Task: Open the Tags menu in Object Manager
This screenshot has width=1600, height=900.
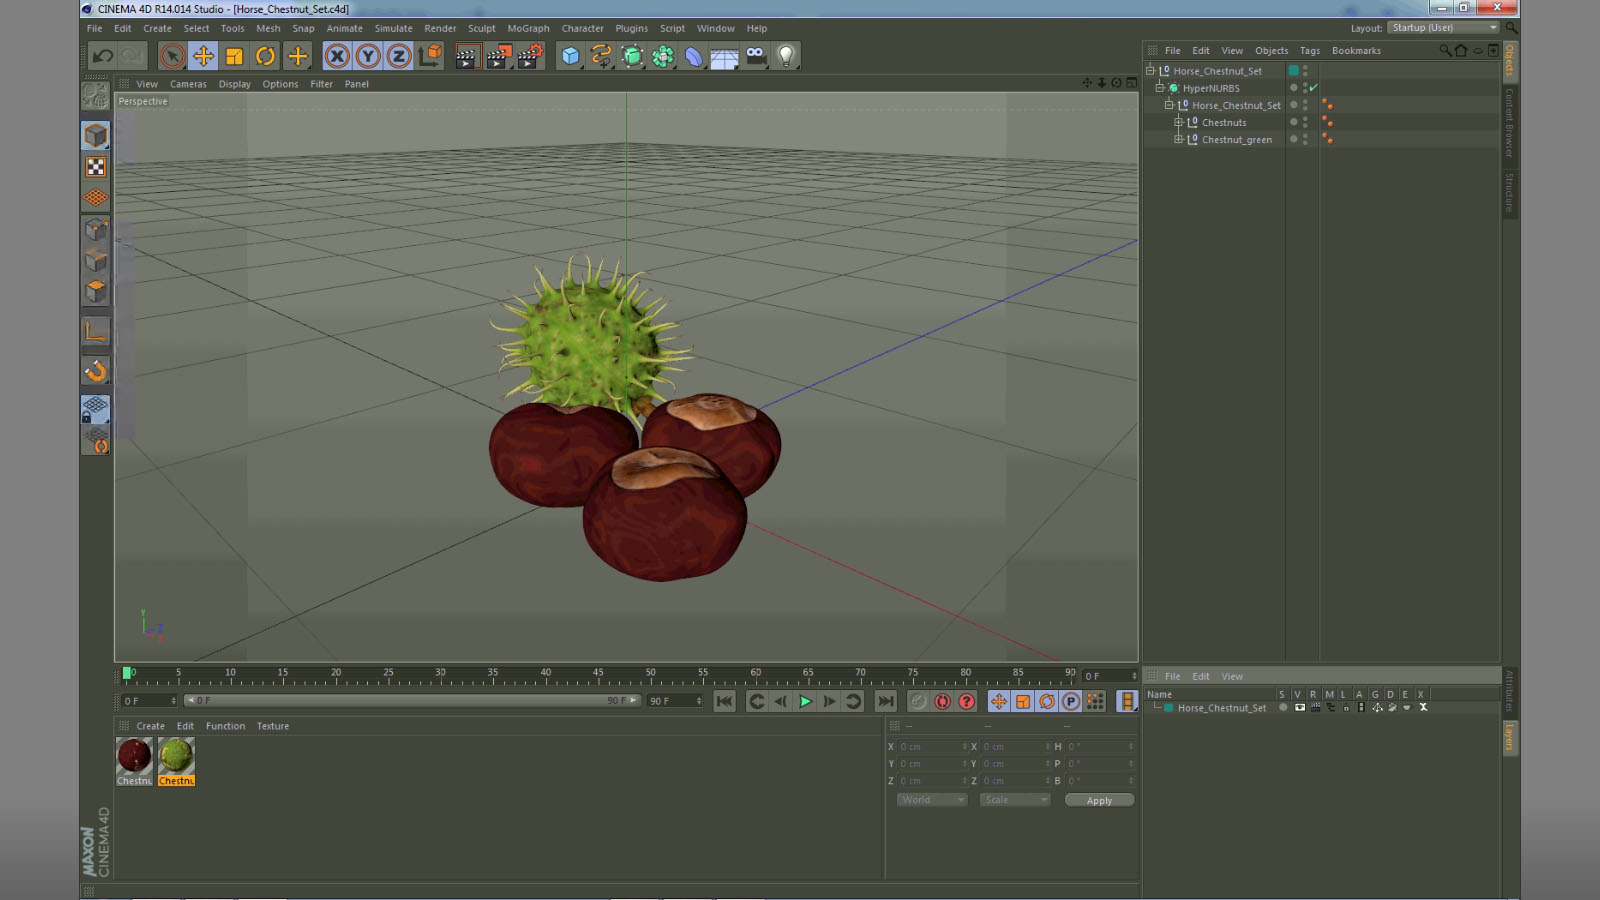Action: point(1309,50)
